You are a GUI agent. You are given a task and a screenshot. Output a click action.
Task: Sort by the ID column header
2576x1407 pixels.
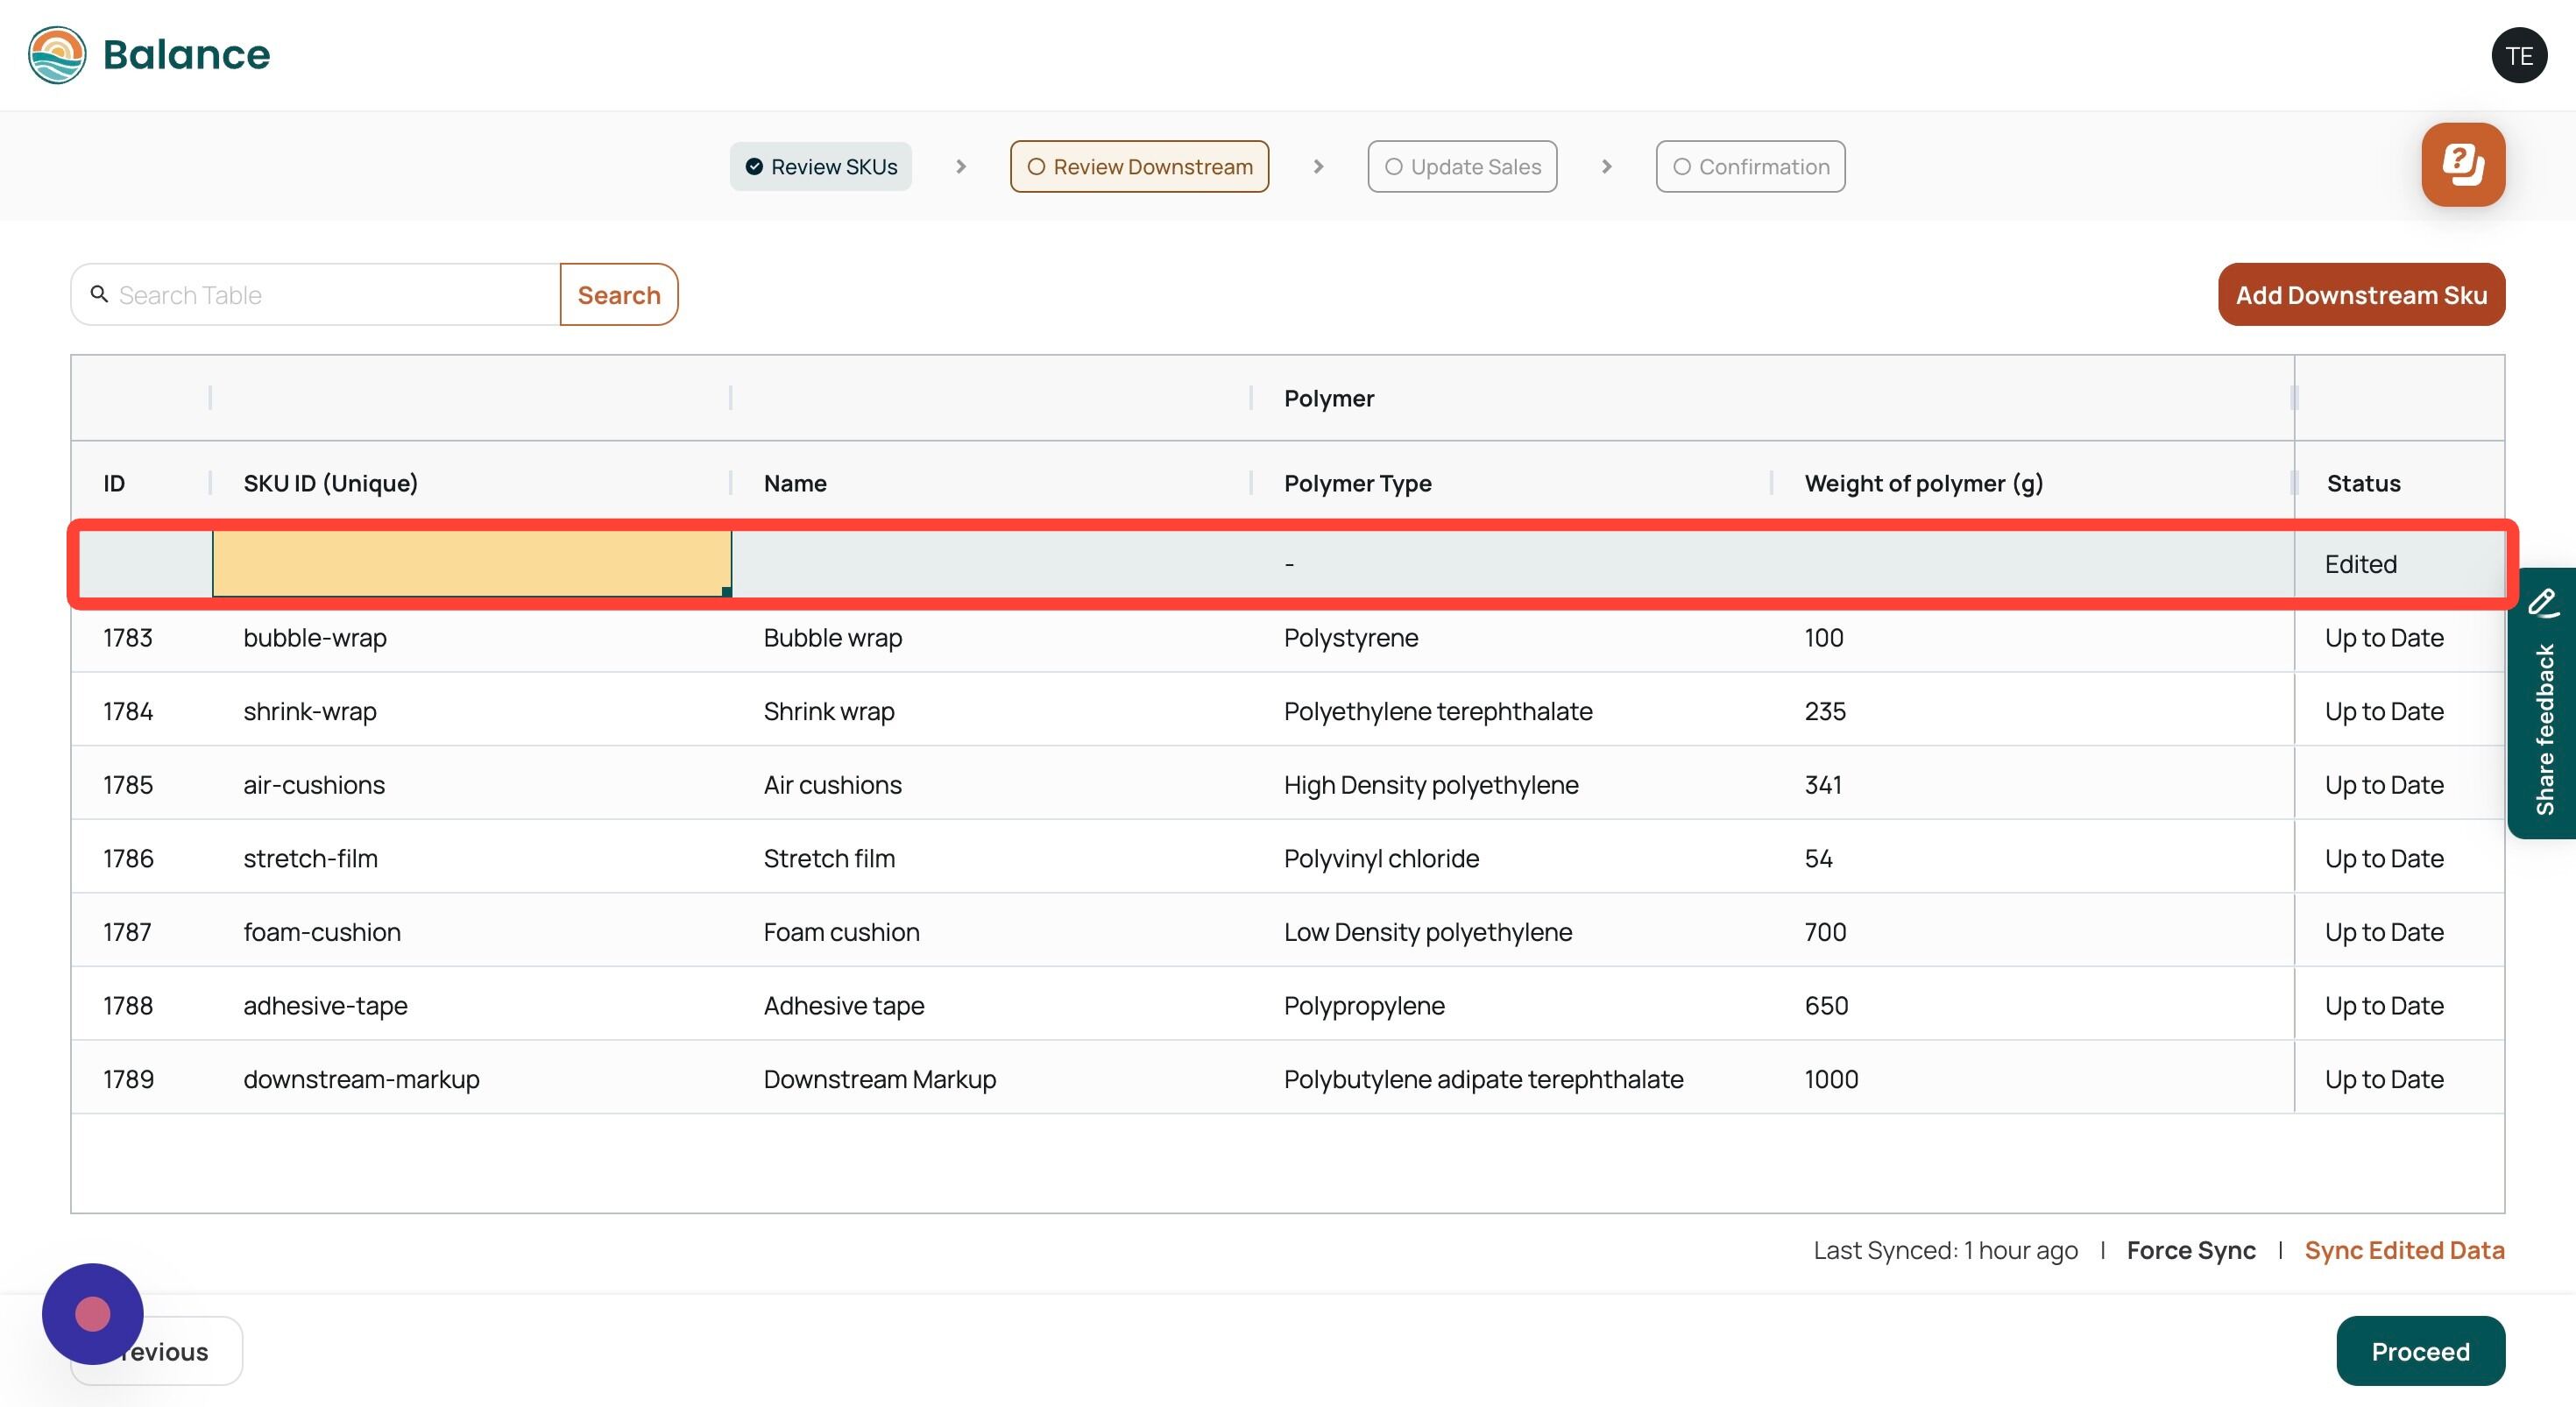click(141, 483)
